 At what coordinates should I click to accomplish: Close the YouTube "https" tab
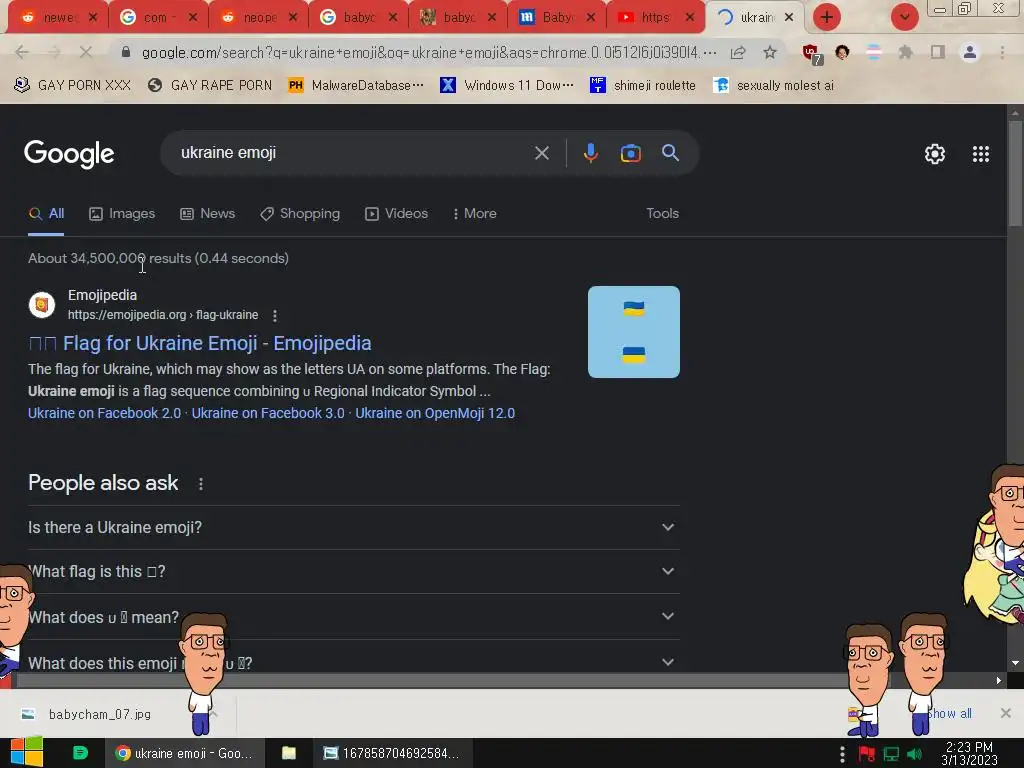pos(690,18)
